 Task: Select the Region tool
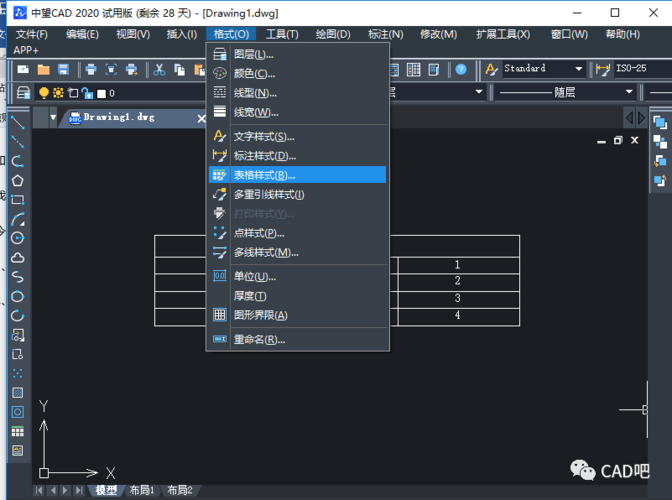(x=18, y=412)
